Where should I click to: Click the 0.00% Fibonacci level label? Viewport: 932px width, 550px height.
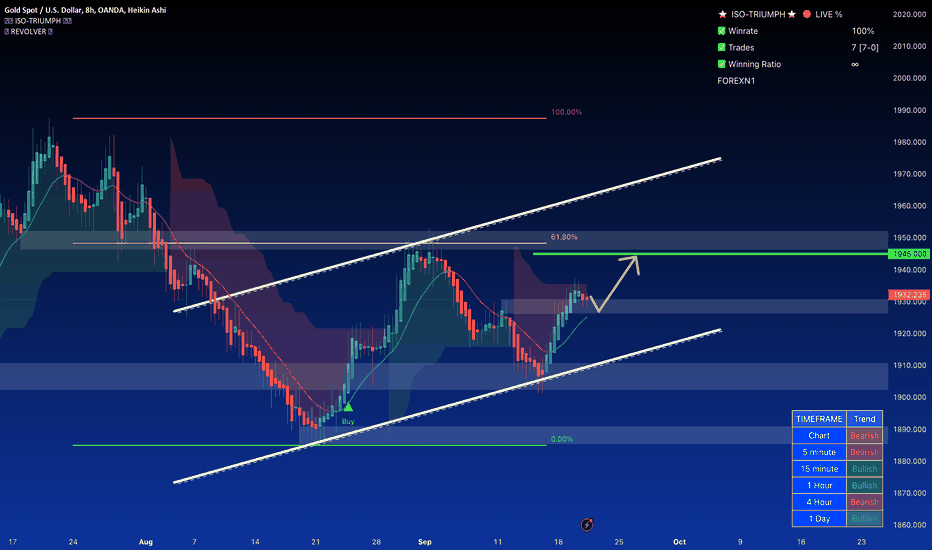pos(562,439)
